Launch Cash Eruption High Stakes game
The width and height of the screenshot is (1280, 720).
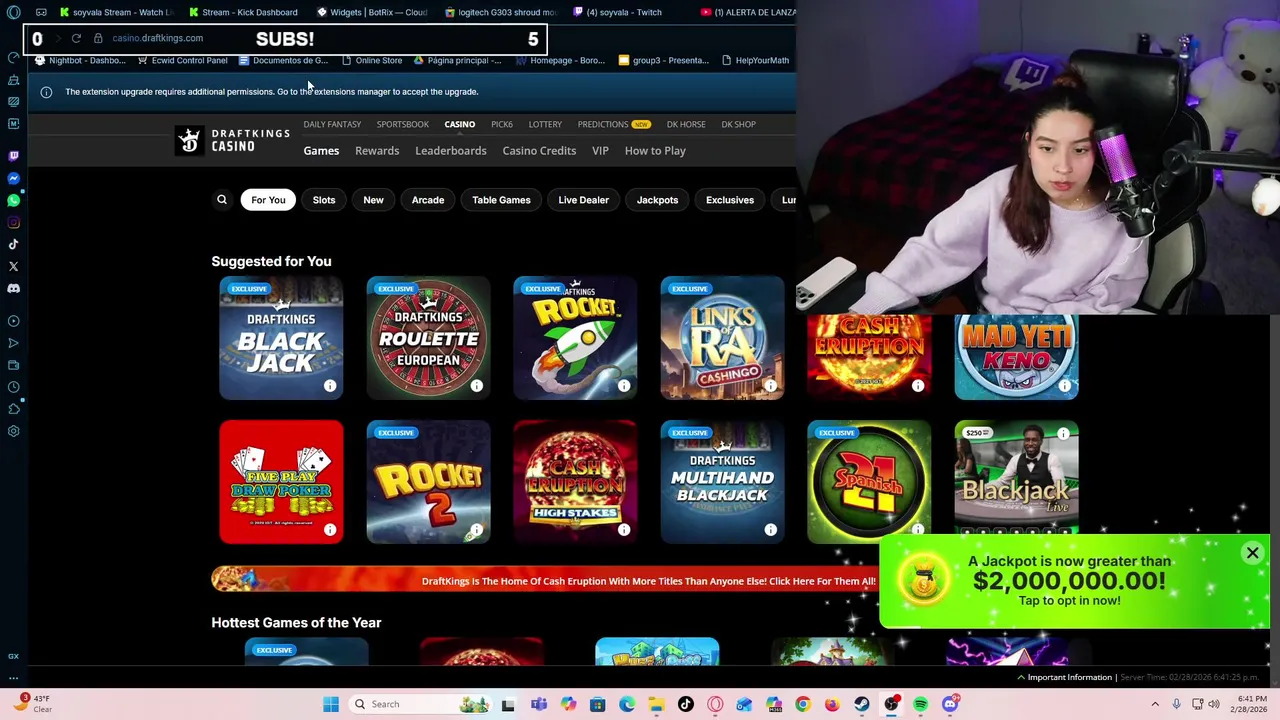(x=575, y=482)
